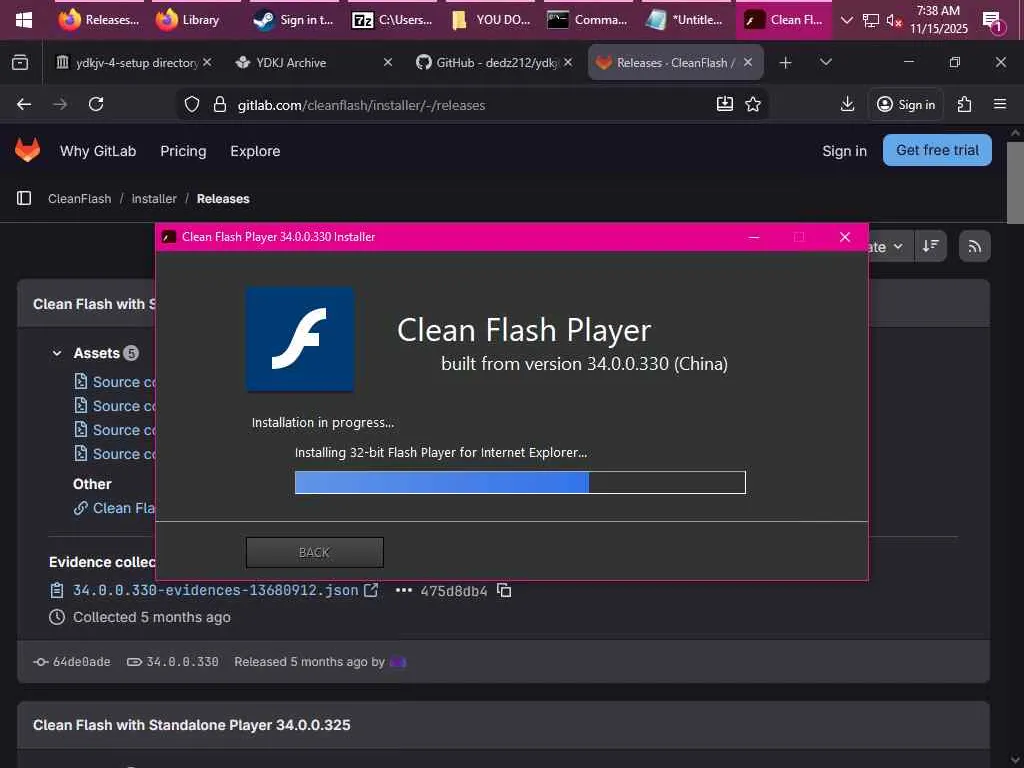Click GitLab Sign in link
This screenshot has width=1024, height=768.
[x=844, y=151]
